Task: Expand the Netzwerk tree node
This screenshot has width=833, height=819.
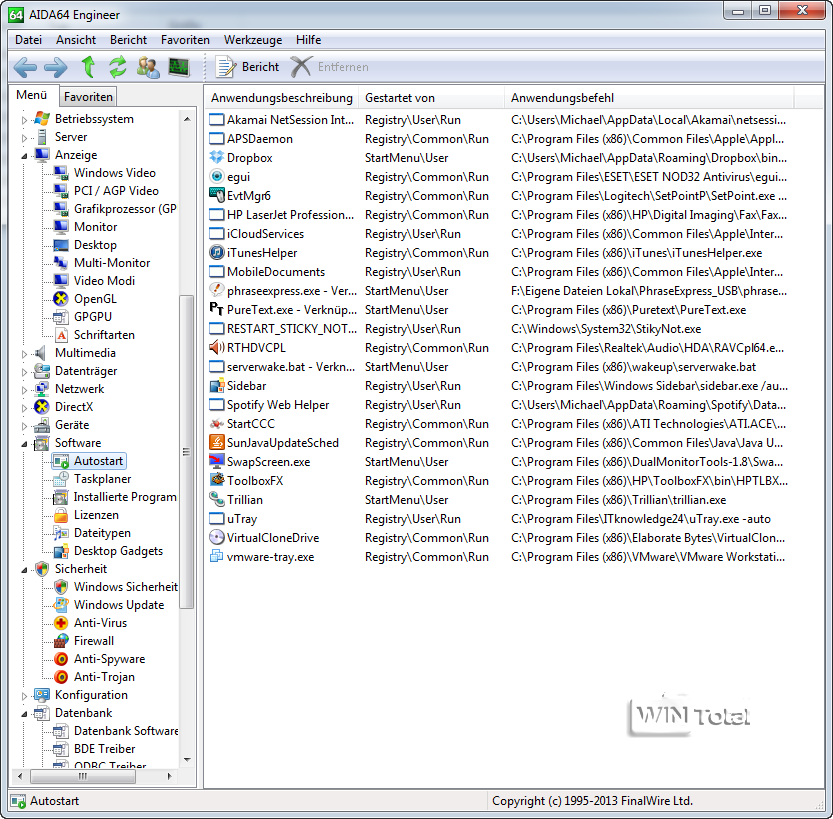Action: click(25, 389)
